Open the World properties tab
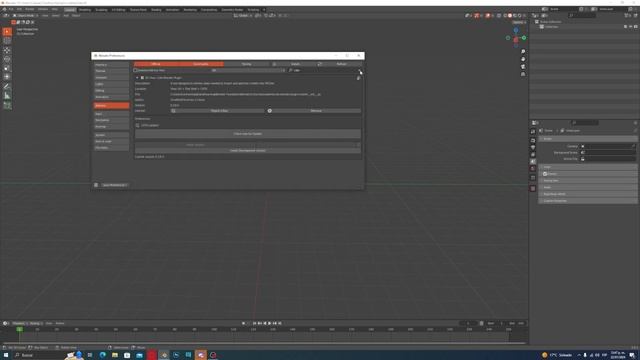 [533, 169]
